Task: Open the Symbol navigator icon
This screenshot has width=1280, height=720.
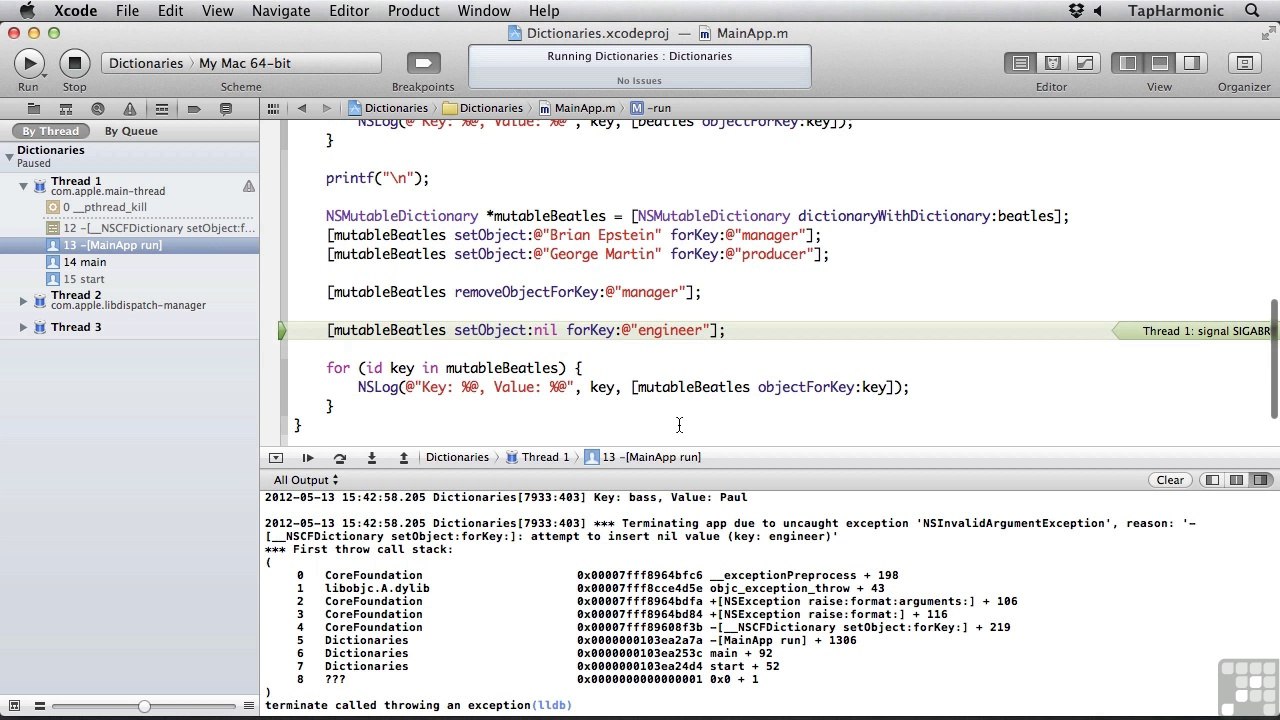Action: click(65, 109)
